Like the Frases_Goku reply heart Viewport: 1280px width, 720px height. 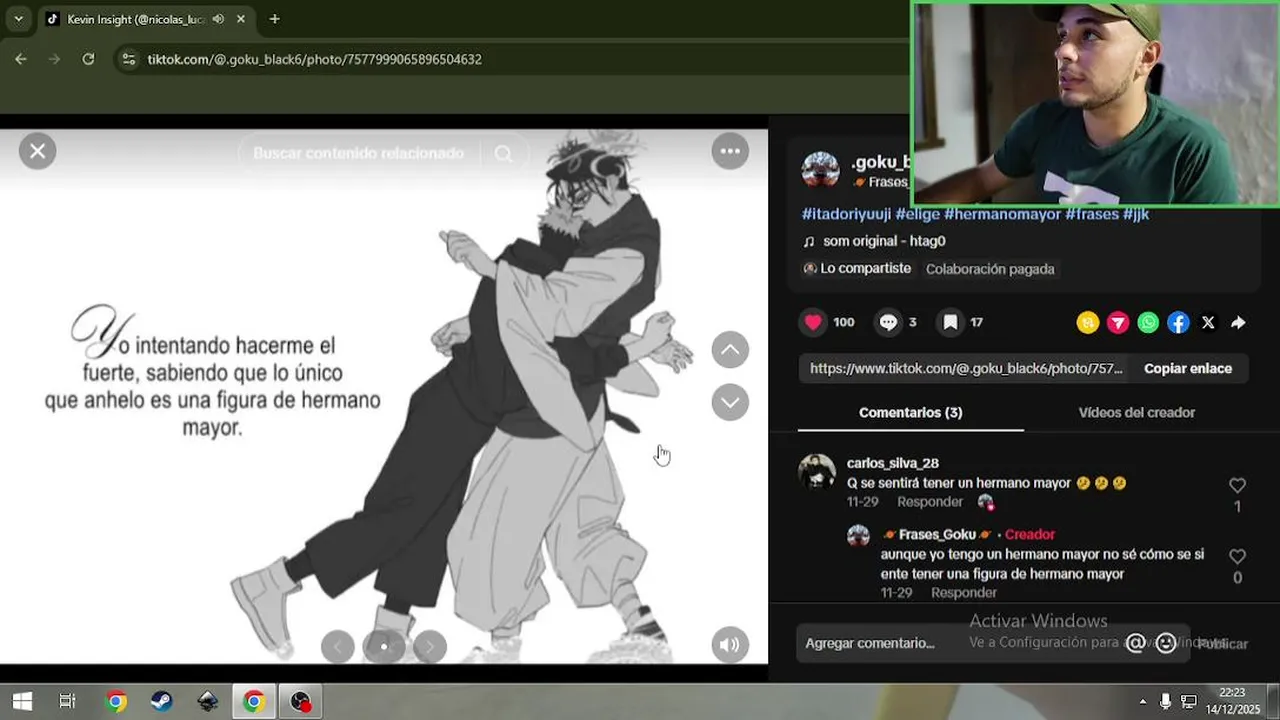tap(1237, 557)
